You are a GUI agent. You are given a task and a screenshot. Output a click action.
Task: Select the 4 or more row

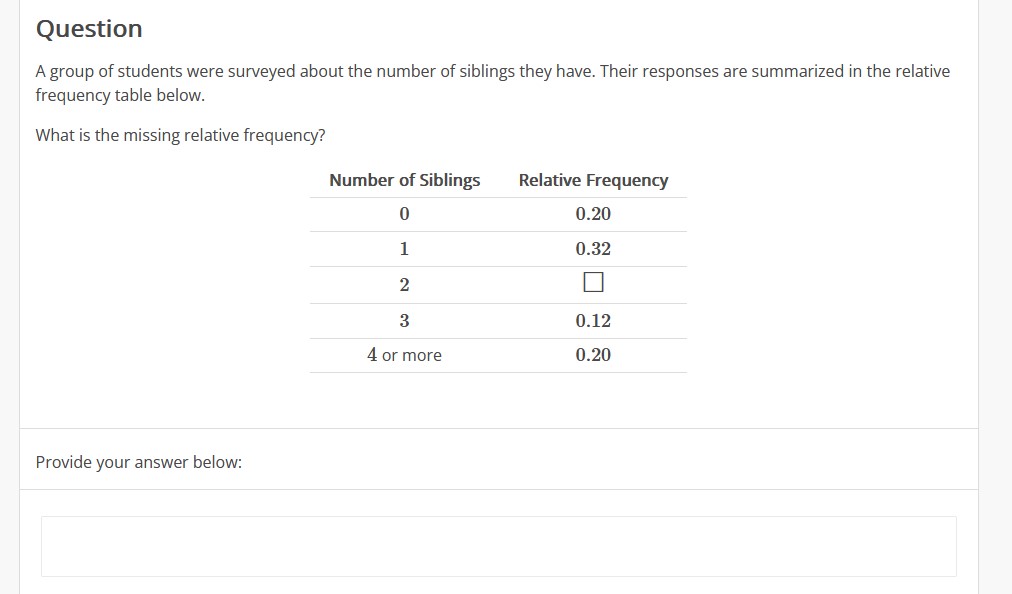click(498, 355)
